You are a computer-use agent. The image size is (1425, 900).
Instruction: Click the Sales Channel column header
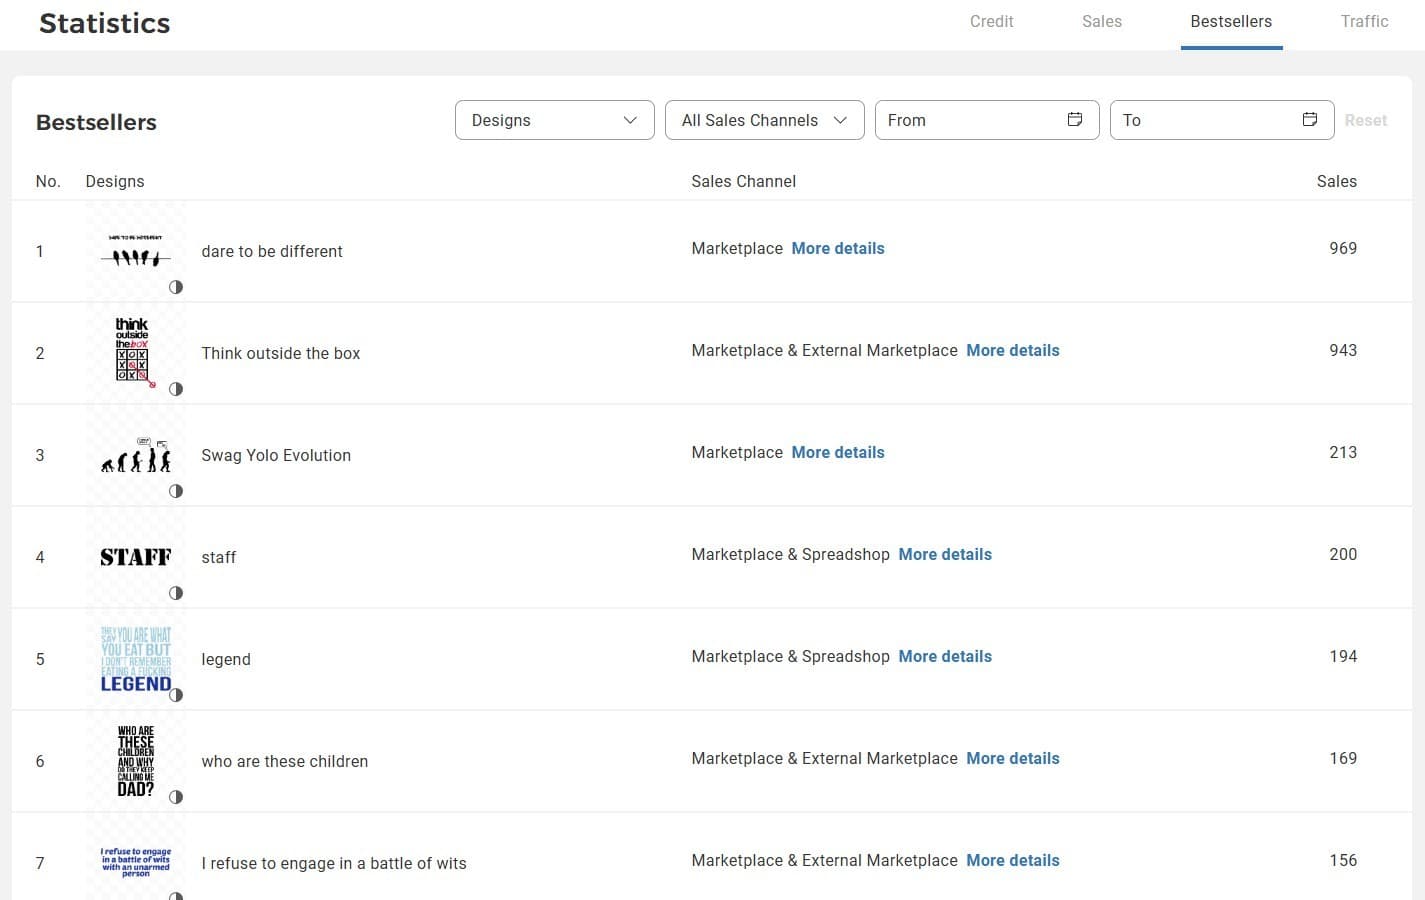pos(743,181)
